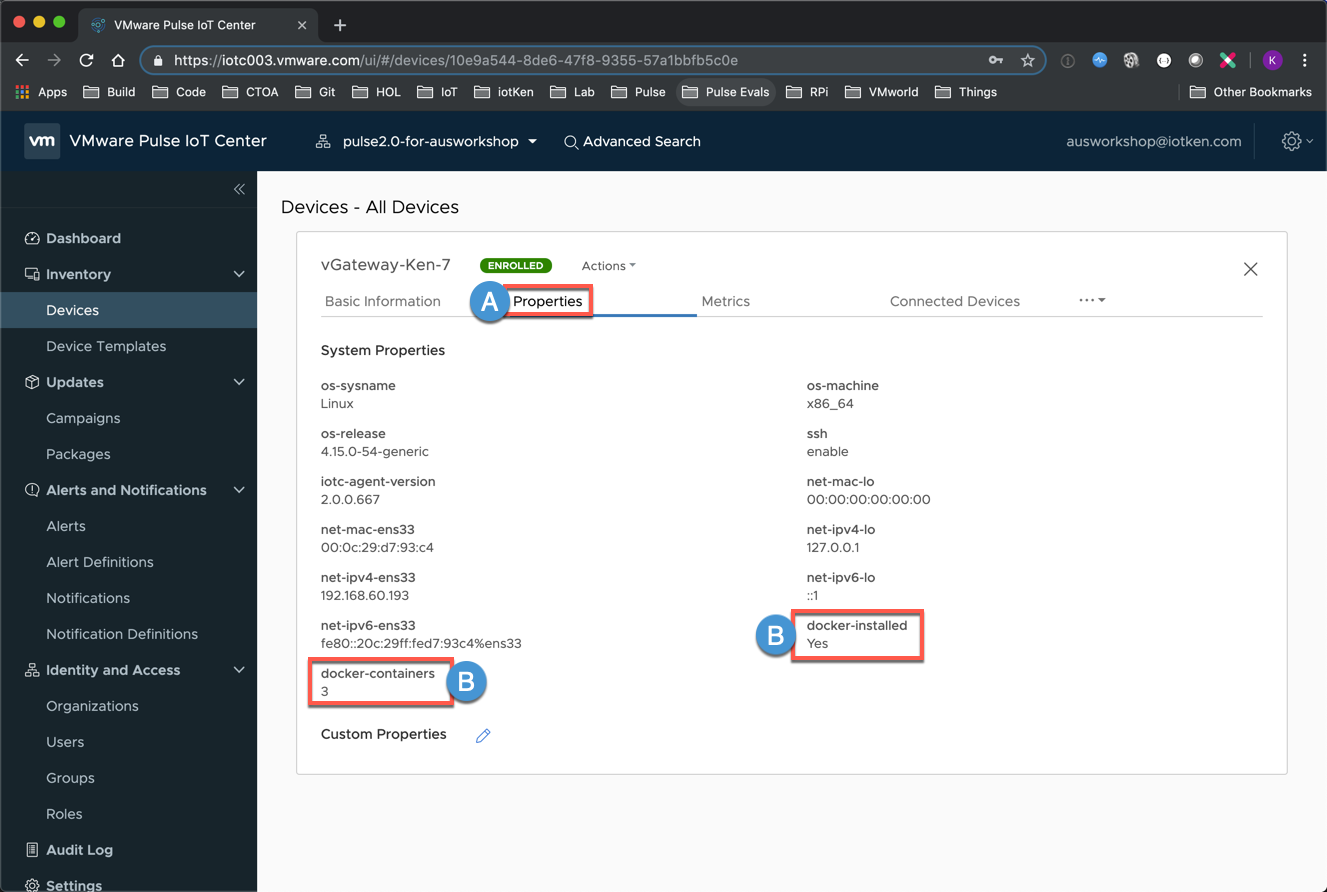Close the vGateway-Ken-7 device panel
The height and width of the screenshot is (892, 1327).
click(x=1250, y=269)
